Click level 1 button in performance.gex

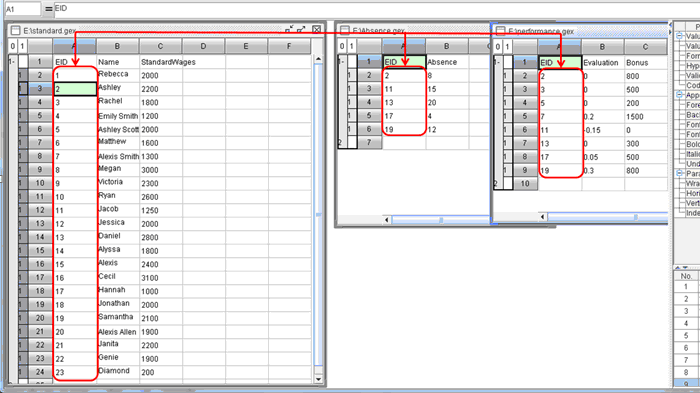click(508, 47)
